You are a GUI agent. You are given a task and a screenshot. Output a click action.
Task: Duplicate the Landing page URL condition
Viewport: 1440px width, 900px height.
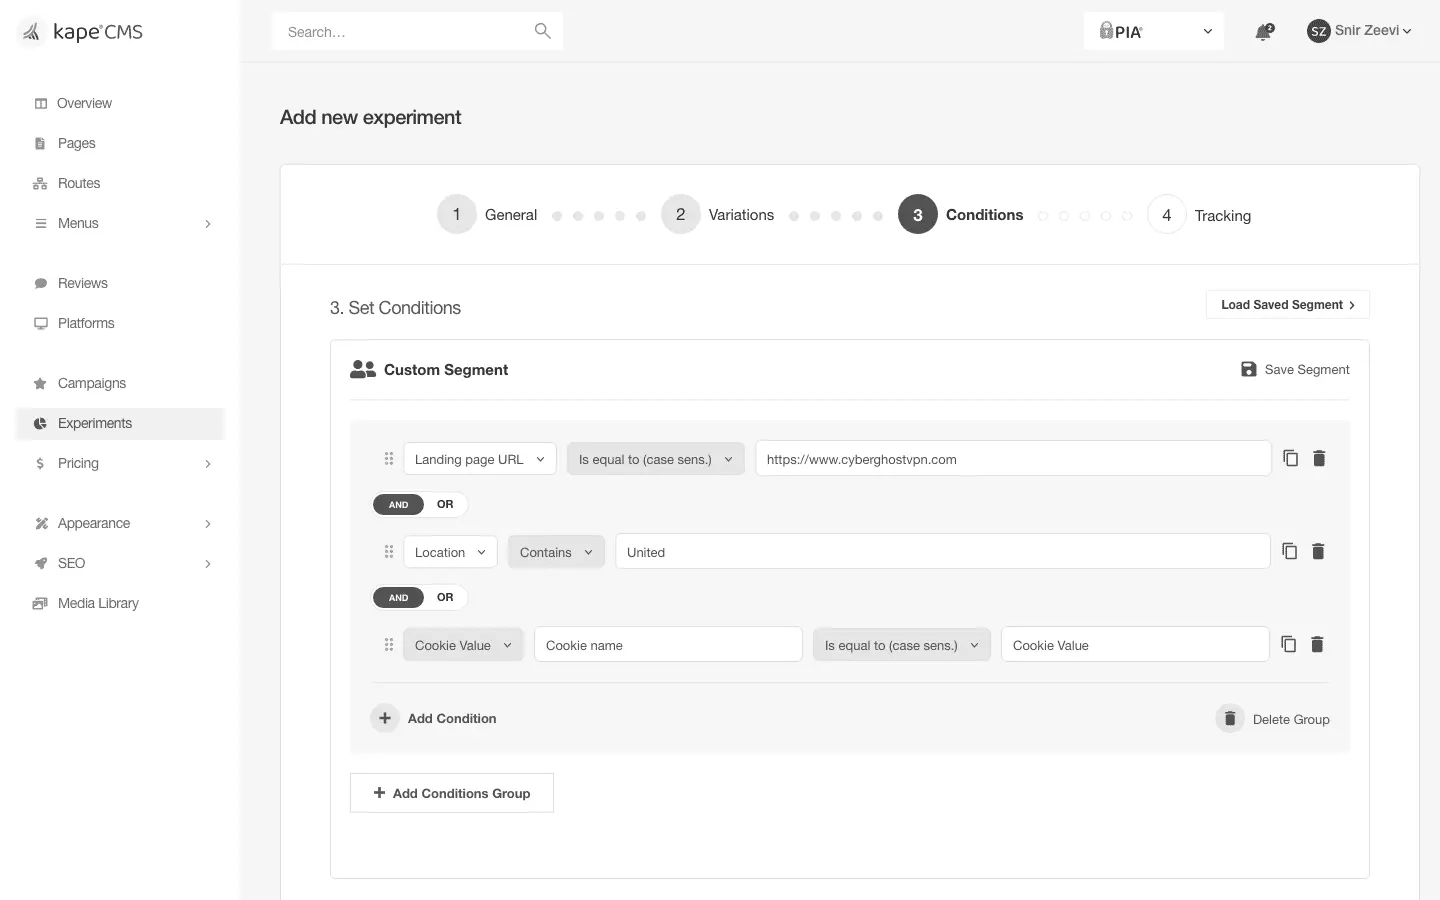(1291, 458)
